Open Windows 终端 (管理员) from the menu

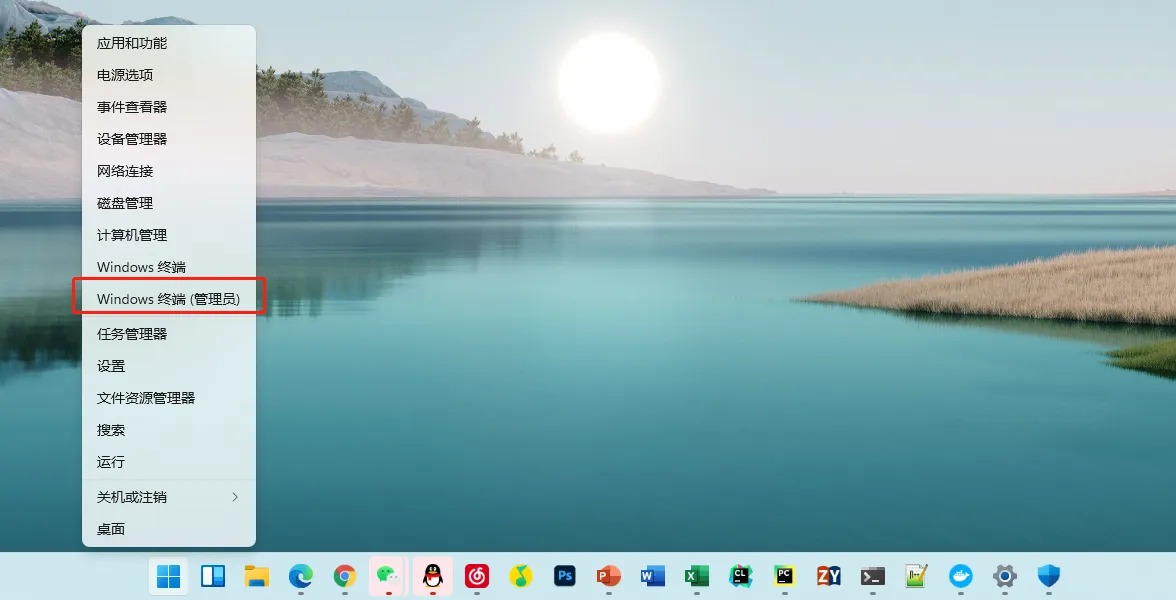click(168, 299)
